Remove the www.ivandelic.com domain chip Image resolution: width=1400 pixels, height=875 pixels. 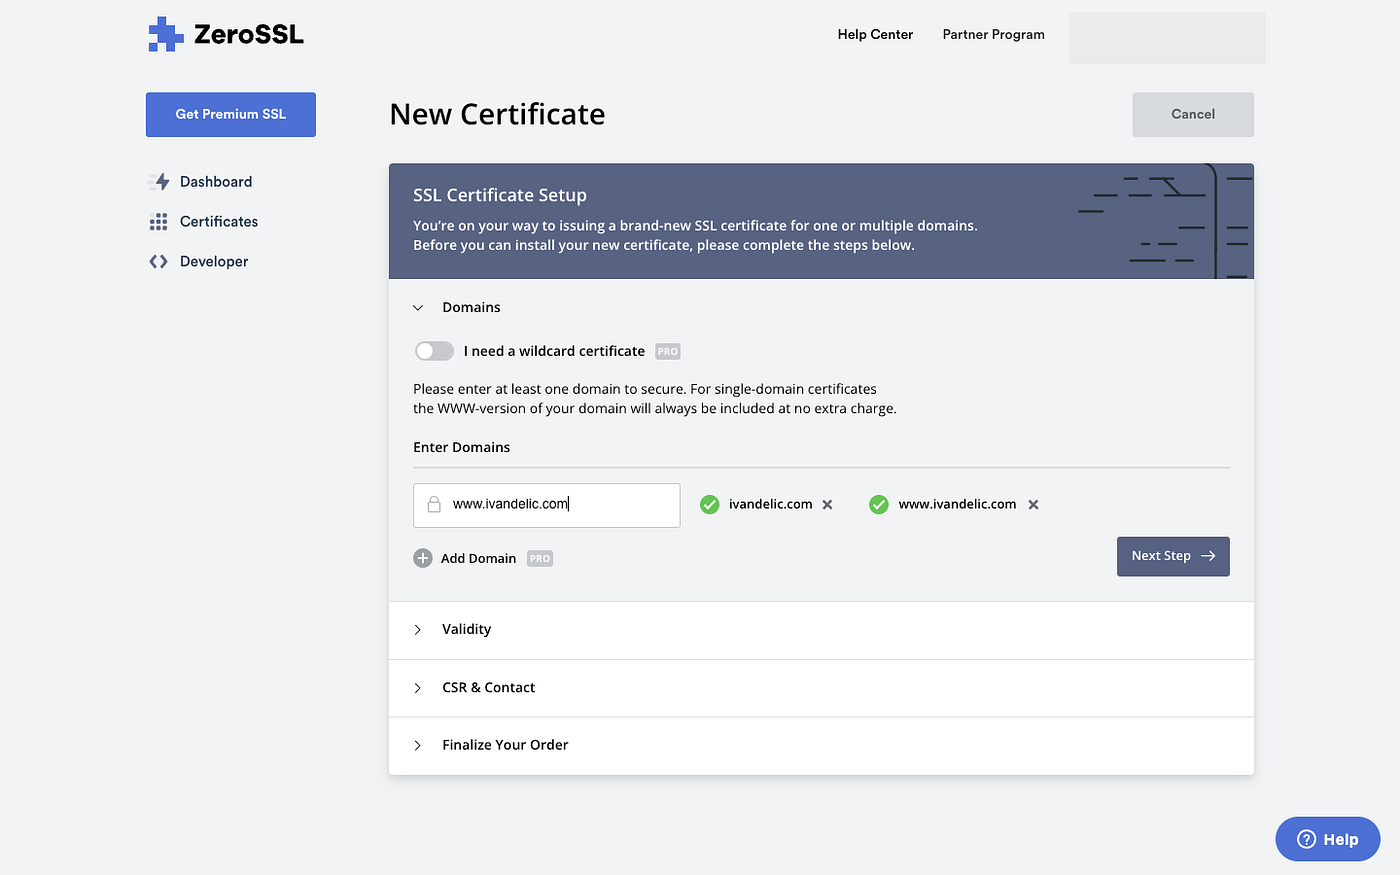pyautogui.click(x=1033, y=505)
